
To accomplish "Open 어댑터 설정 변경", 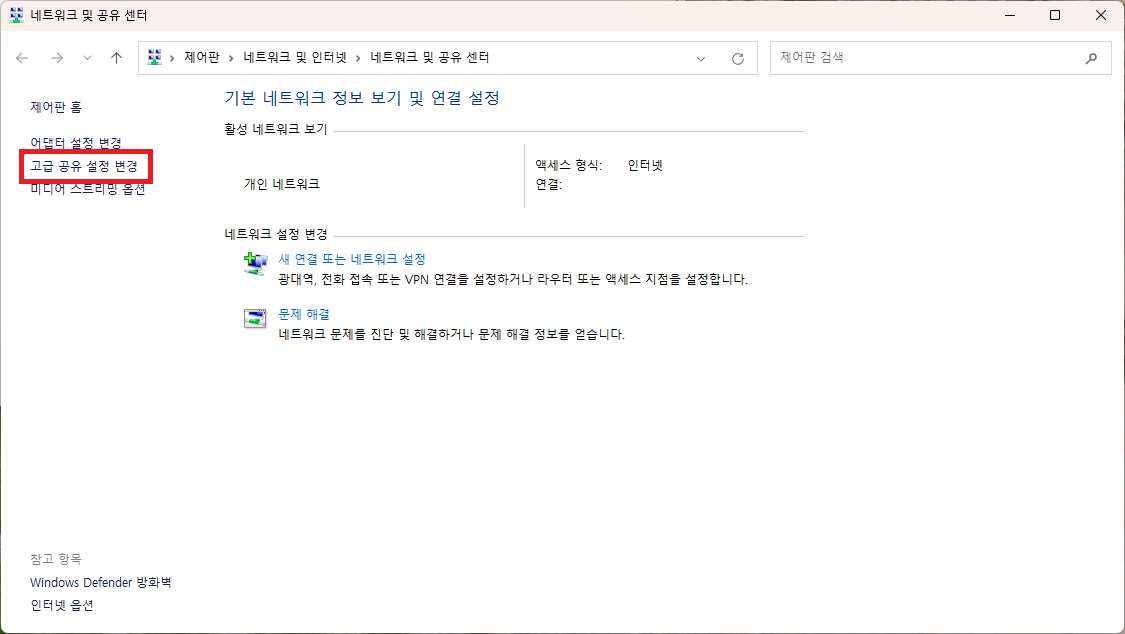I will click(76, 142).
